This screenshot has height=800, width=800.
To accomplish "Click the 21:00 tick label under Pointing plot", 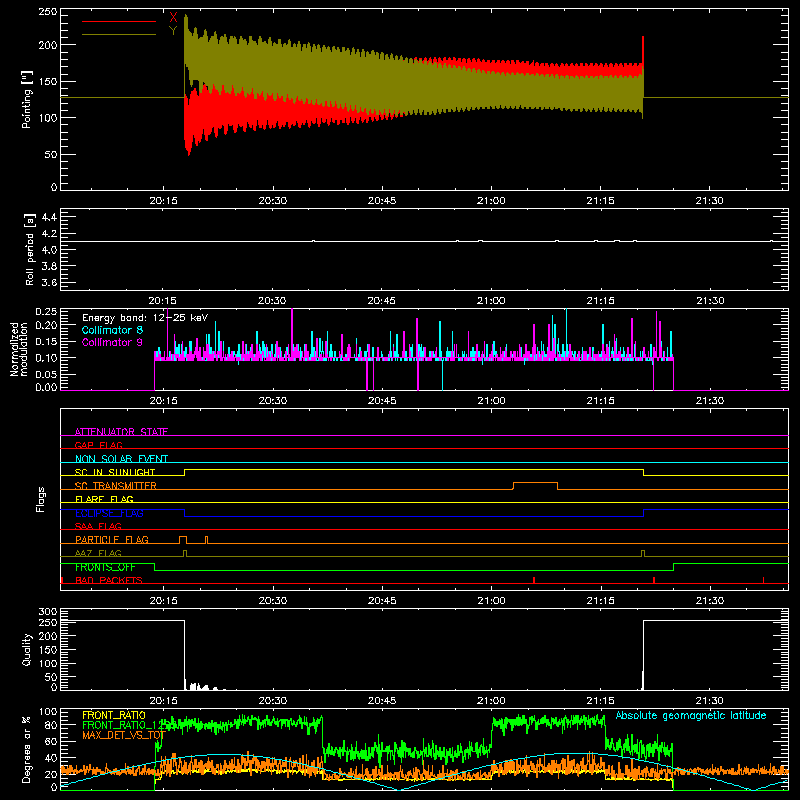I will click(491, 201).
